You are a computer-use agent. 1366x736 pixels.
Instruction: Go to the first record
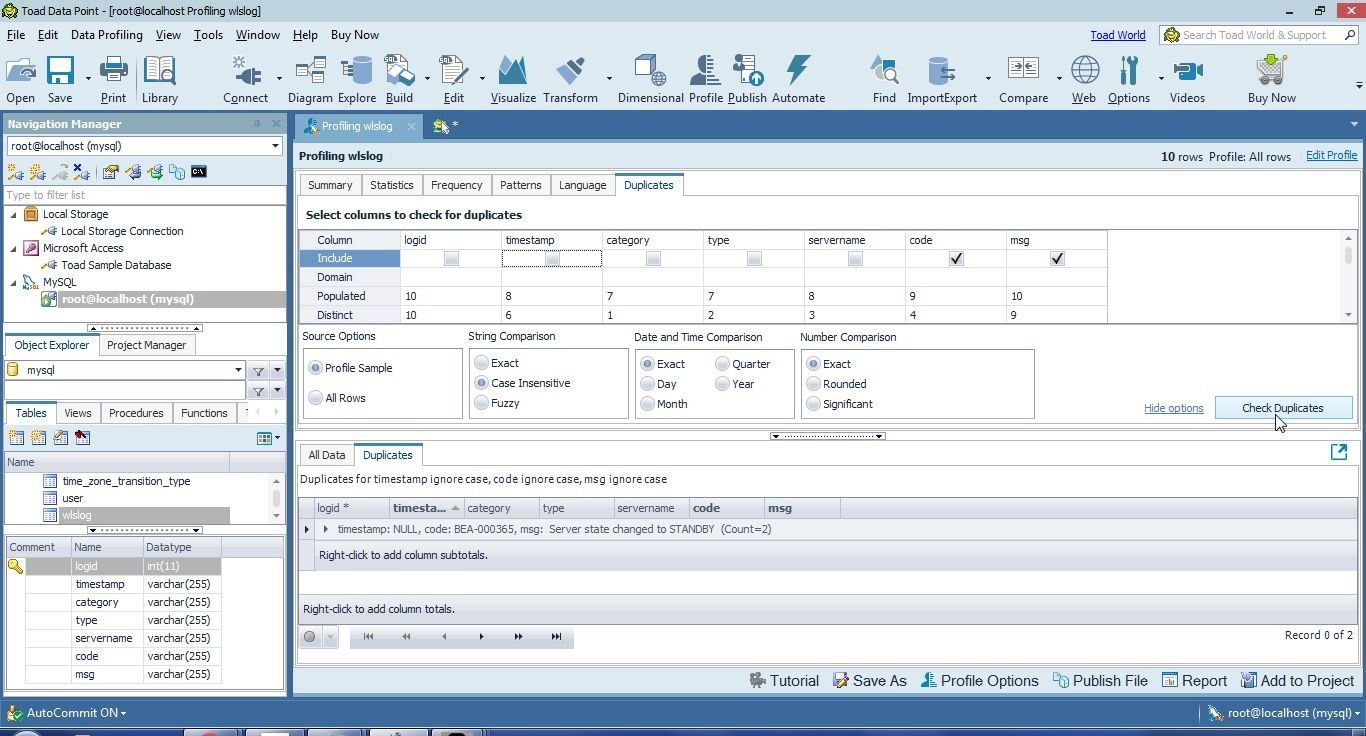(368, 636)
